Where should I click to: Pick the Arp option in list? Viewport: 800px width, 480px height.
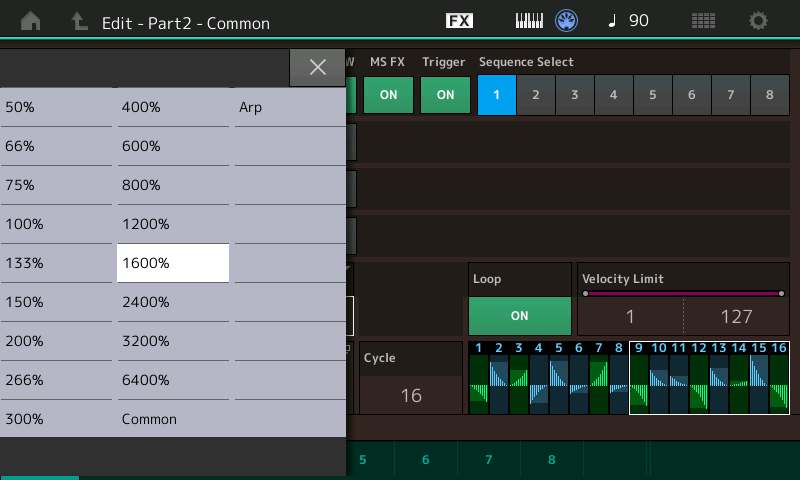coord(290,107)
